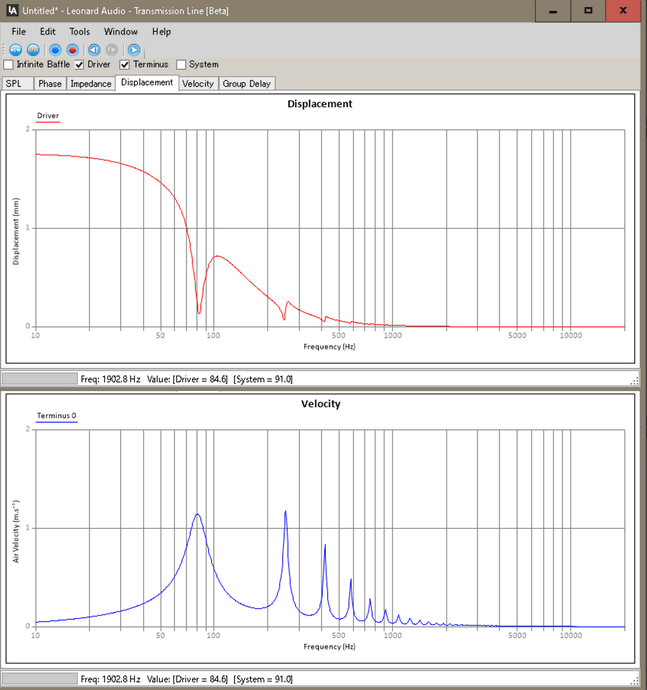Click Frequency (Hz) label under Velocity chart
The width and height of the screenshot is (647, 690).
329,646
